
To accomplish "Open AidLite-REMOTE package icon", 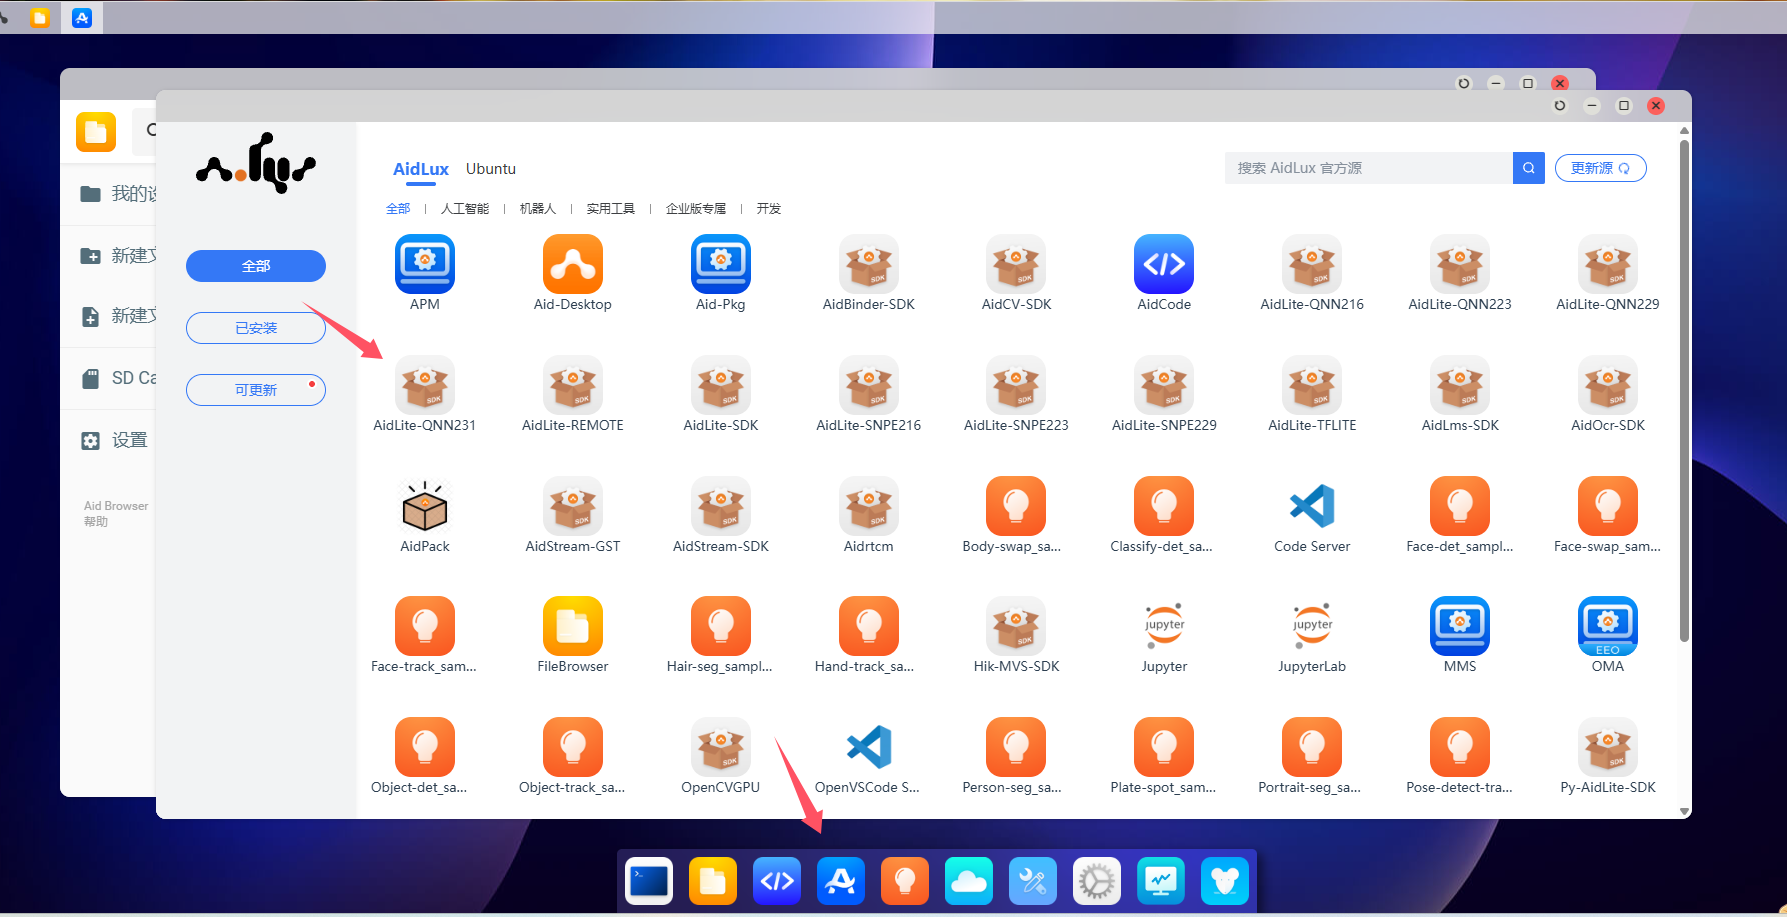I will click(573, 385).
